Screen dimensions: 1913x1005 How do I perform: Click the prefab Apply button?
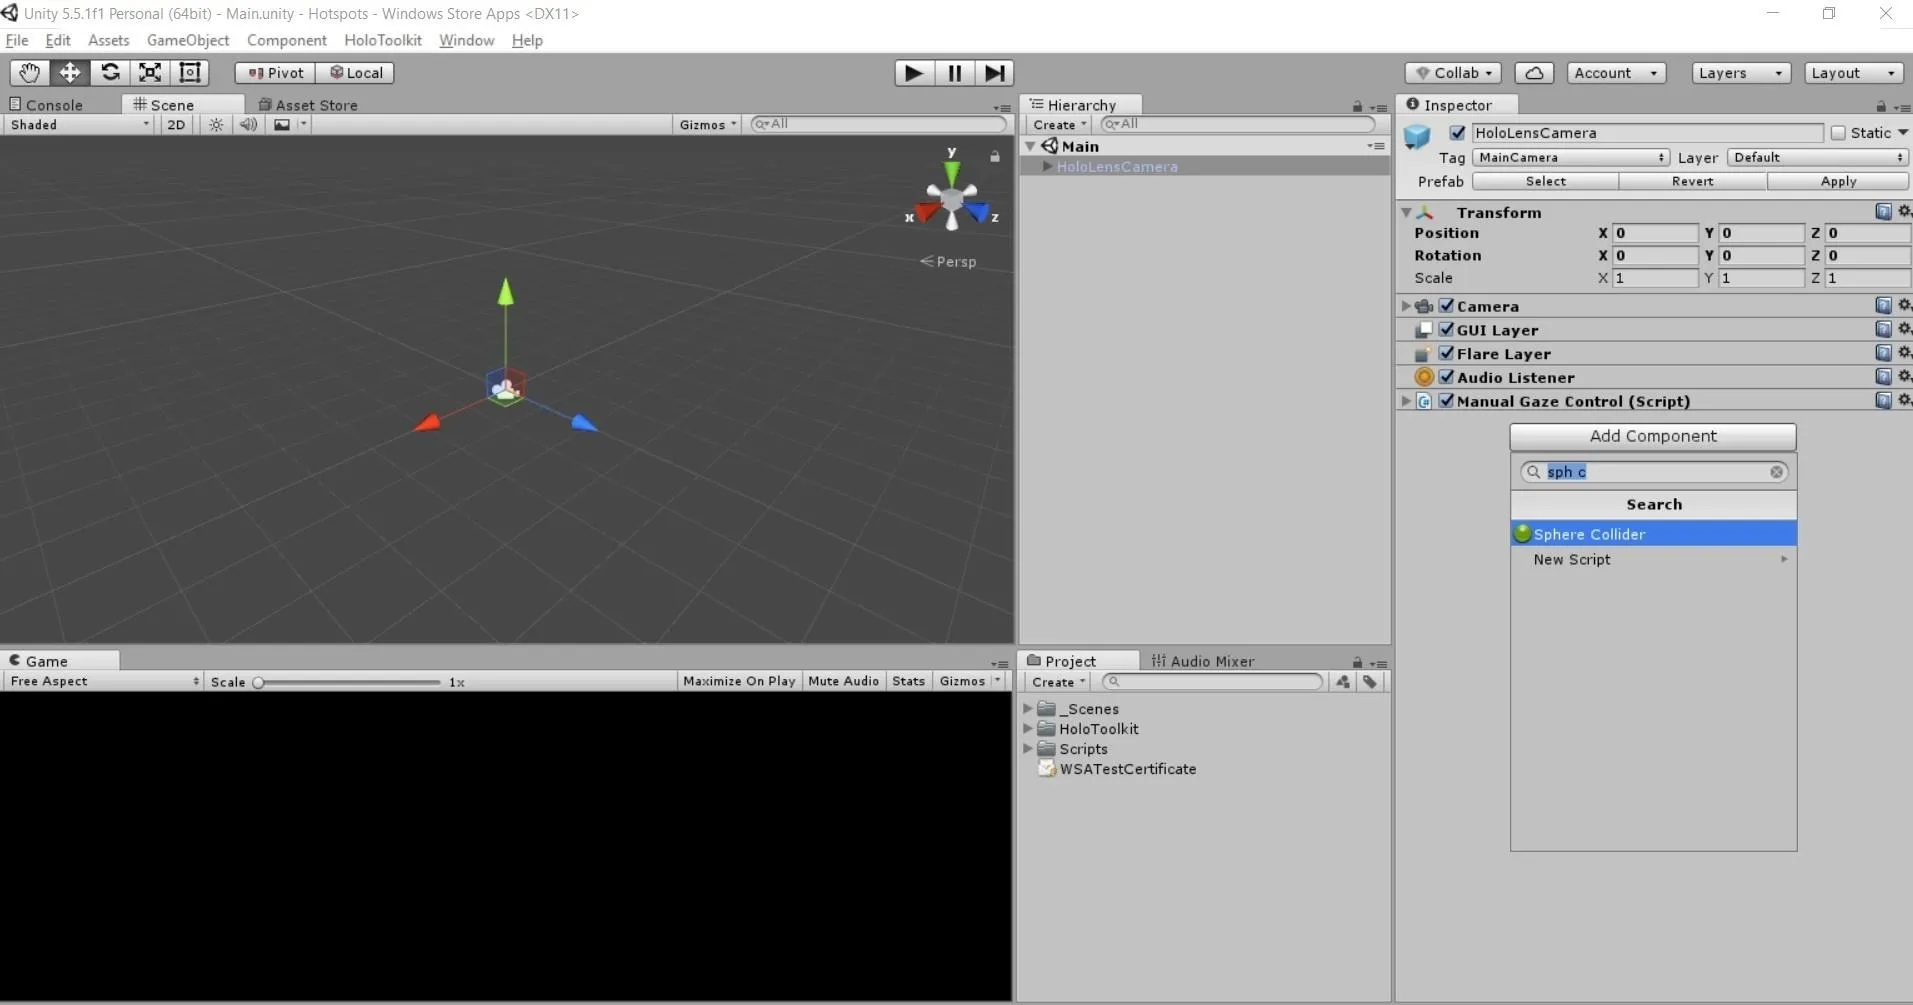(x=1838, y=182)
